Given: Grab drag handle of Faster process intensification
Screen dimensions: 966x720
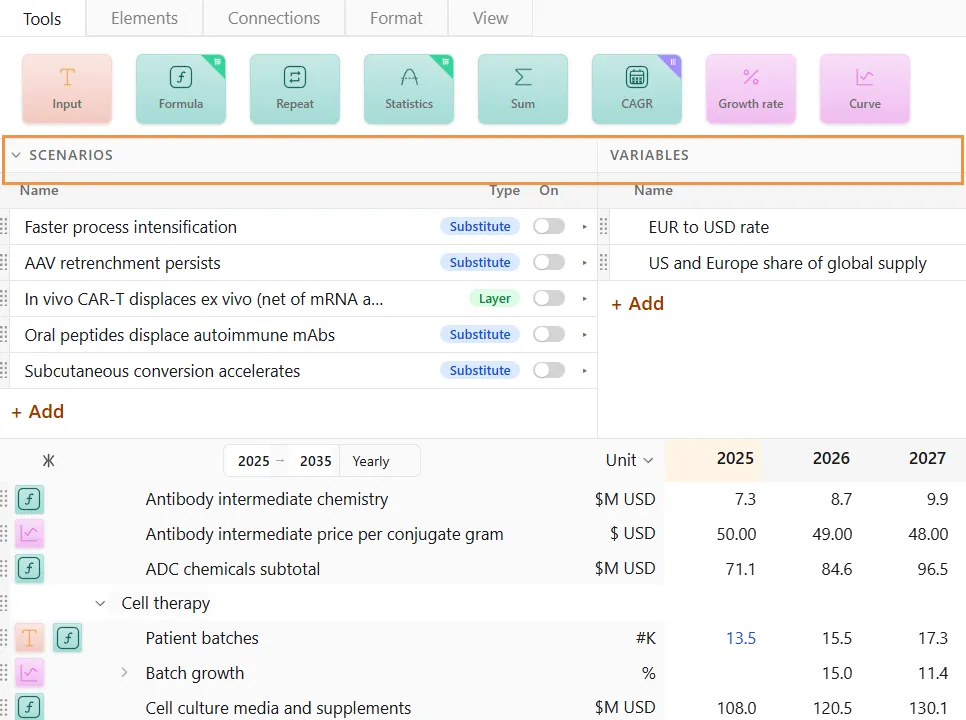Looking at the screenshot, I should (x=4, y=227).
